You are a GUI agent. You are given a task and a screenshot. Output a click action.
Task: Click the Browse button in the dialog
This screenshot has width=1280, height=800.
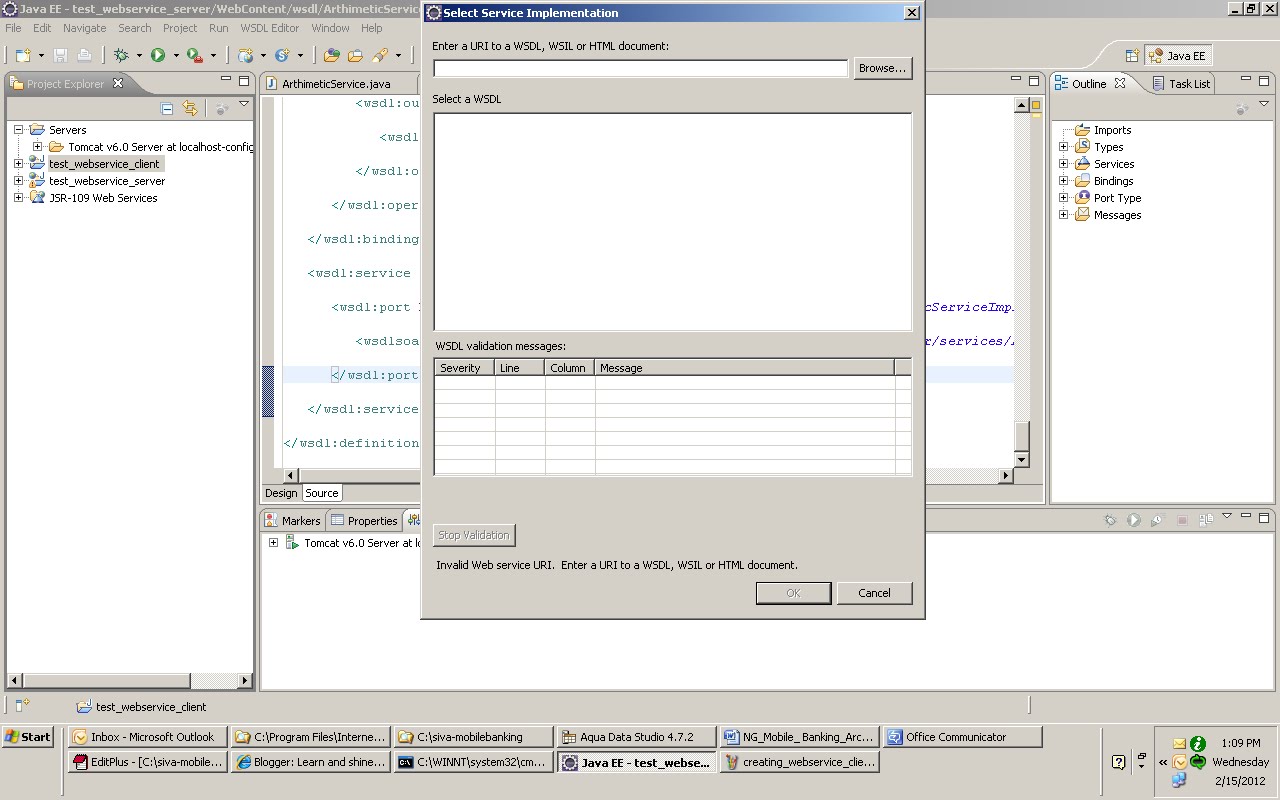tap(882, 68)
